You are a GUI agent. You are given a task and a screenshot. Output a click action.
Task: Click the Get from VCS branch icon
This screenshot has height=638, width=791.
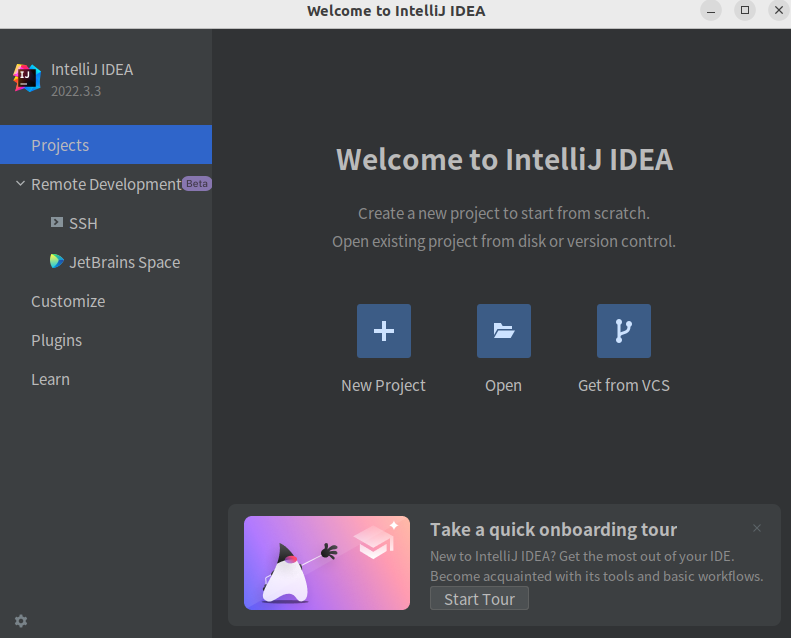[624, 331]
